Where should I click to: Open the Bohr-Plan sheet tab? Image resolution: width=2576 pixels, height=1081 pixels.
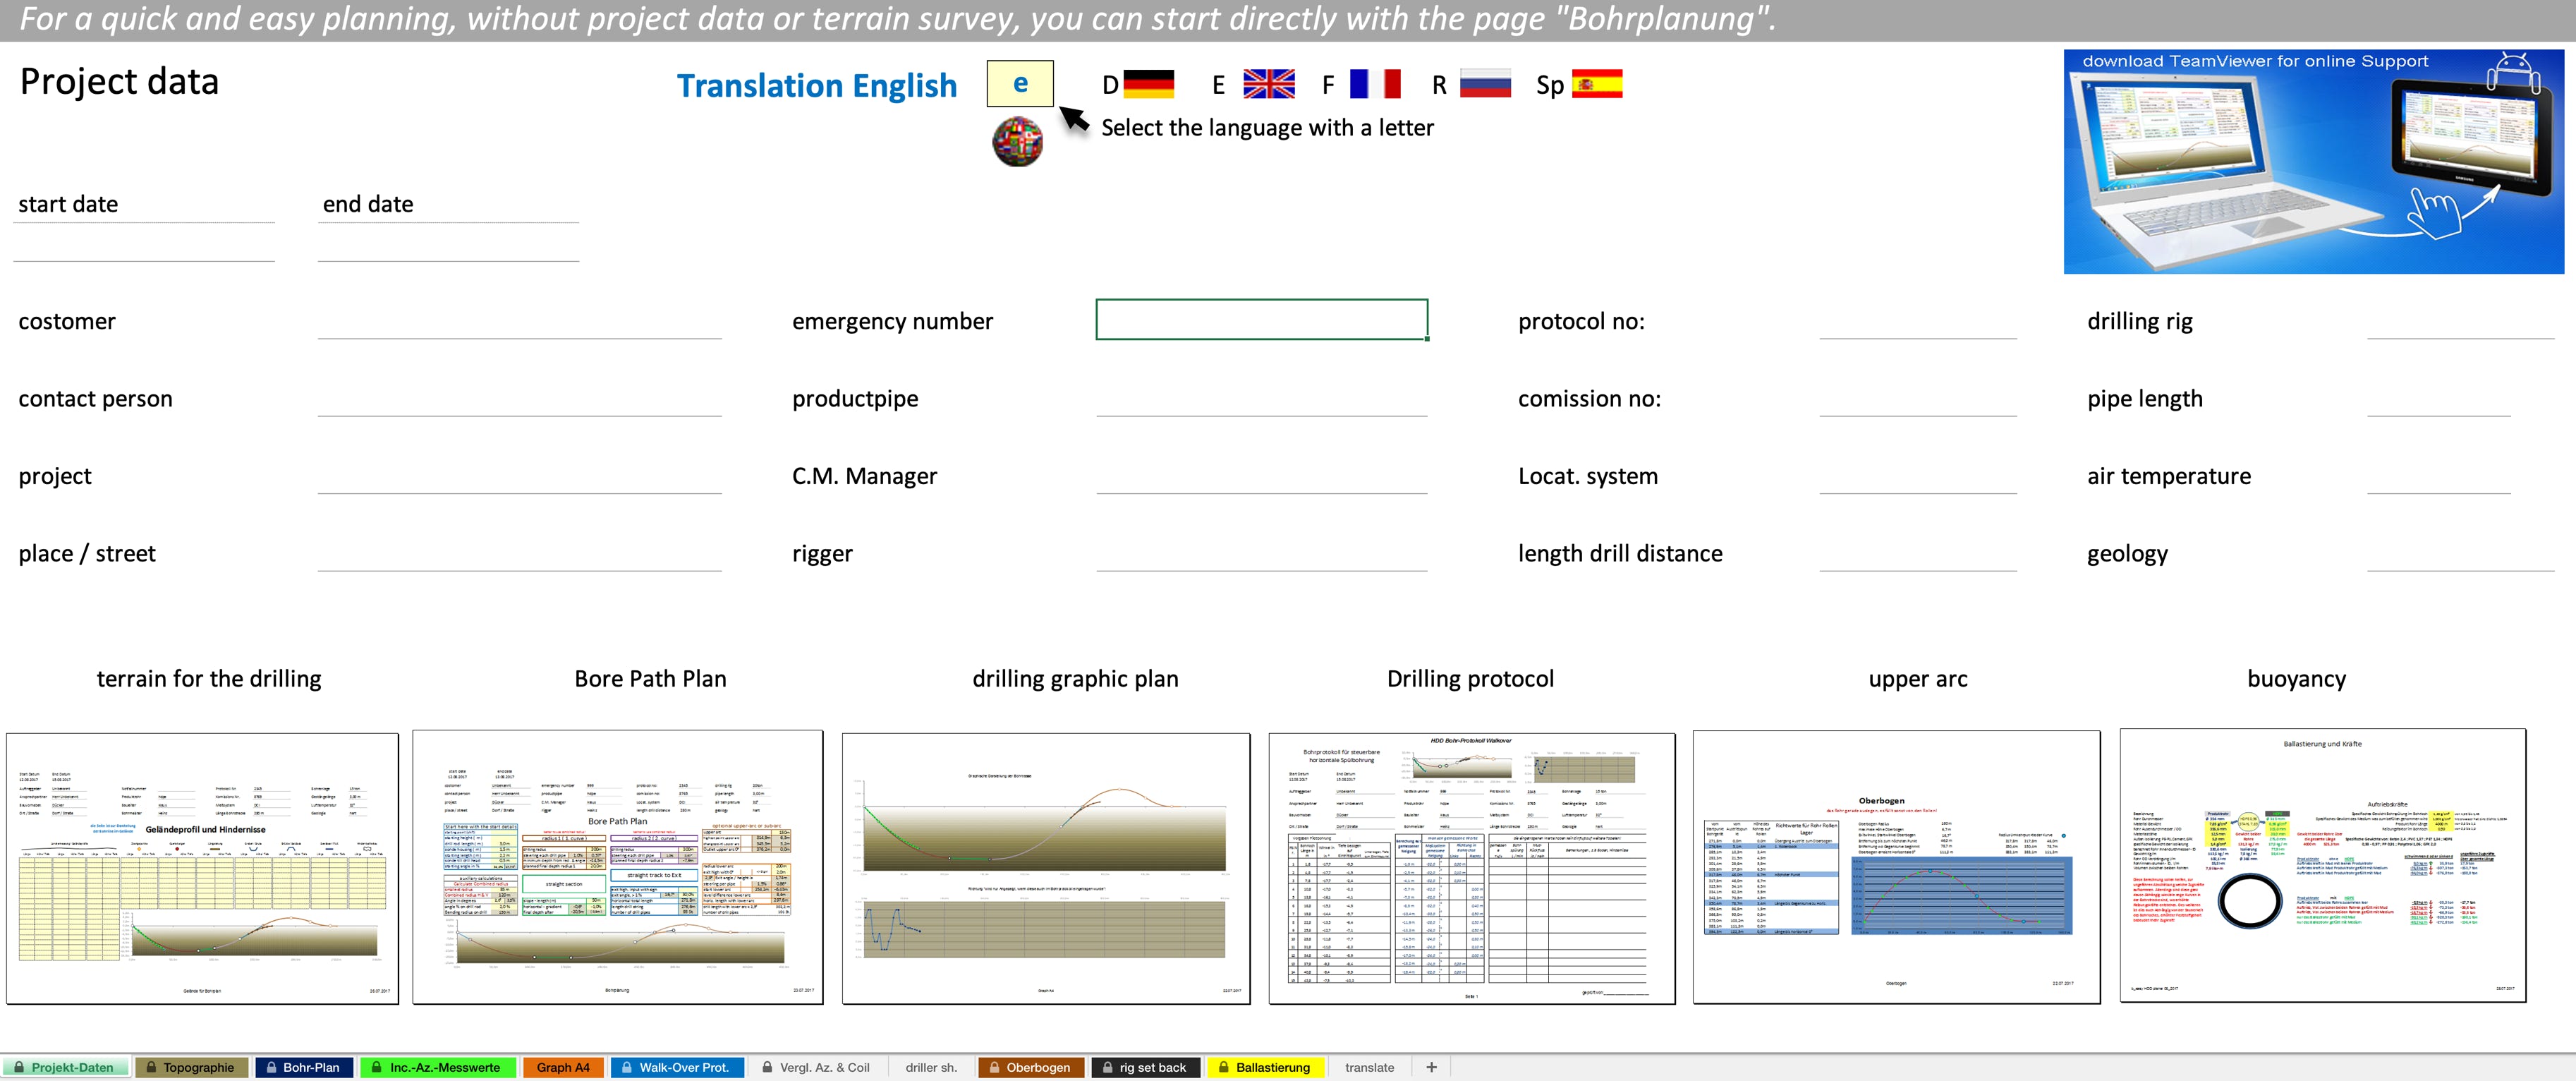pyautogui.click(x=303, y=1067)
